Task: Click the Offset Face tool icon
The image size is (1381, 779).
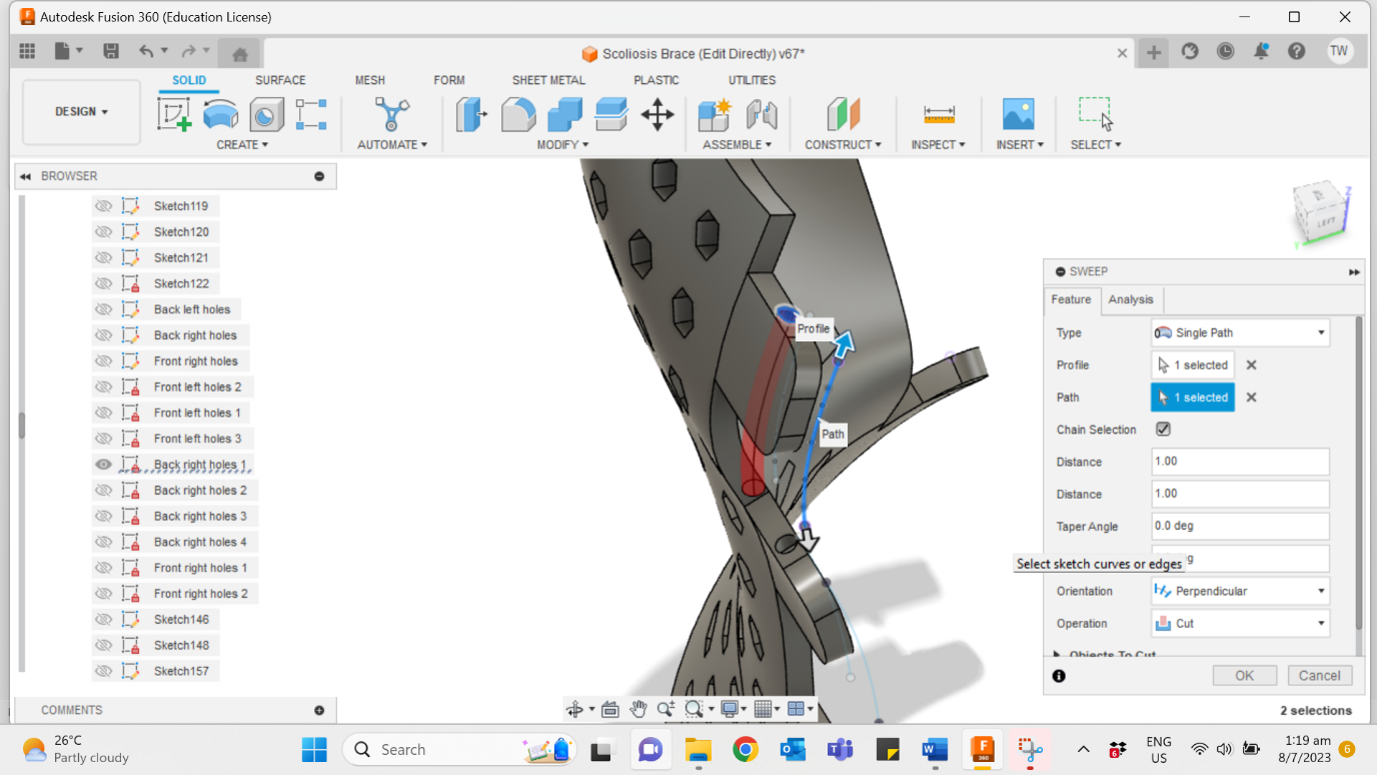Action: click(611, 114)
